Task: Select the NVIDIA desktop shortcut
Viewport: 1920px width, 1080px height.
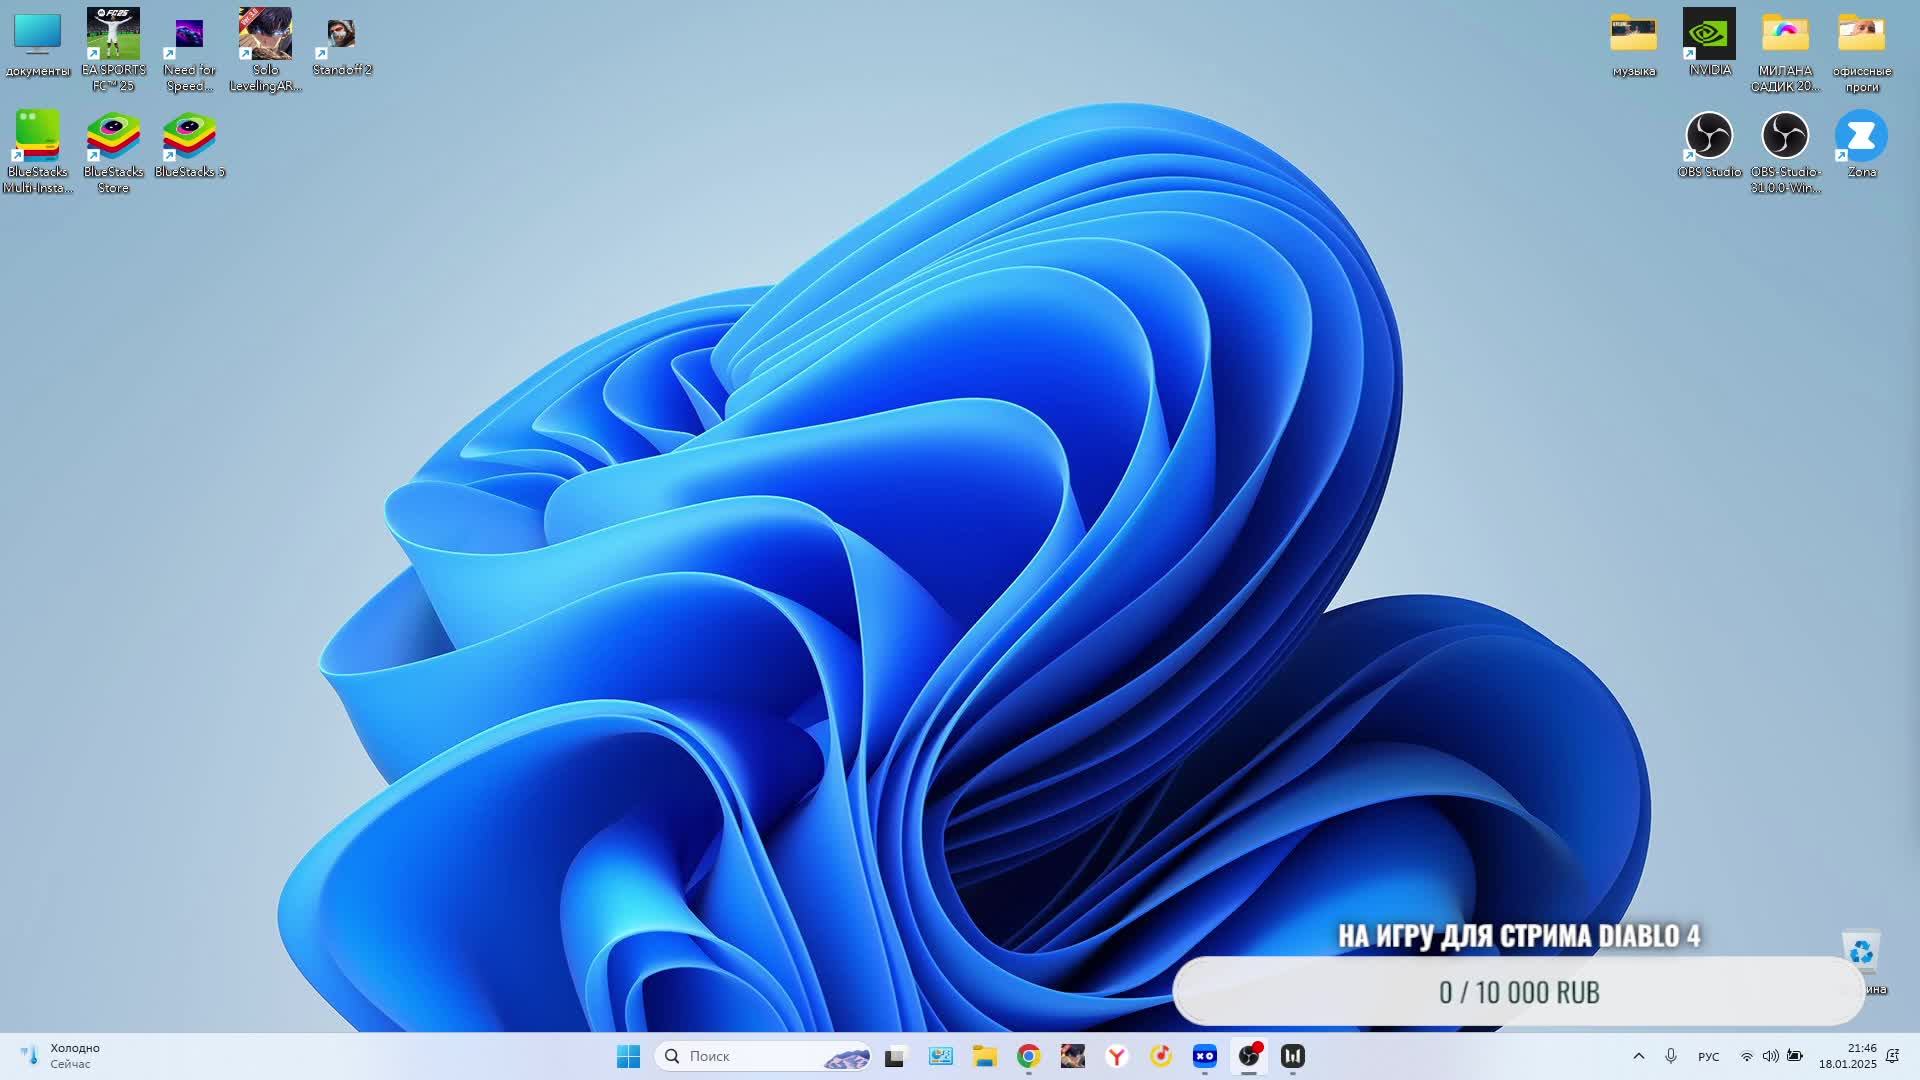Action: pyautogui.click(x=1709, y=43)
